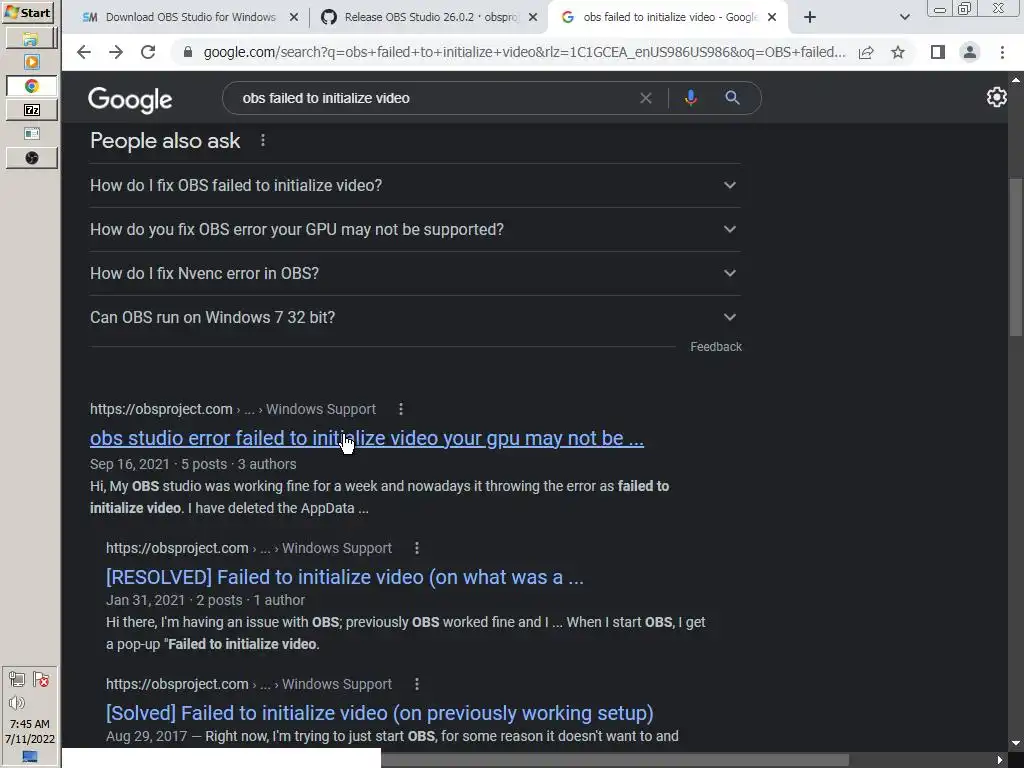Open the OBS Studio taskbar button
Viewport: 1024px width, 768px height.
31,158
